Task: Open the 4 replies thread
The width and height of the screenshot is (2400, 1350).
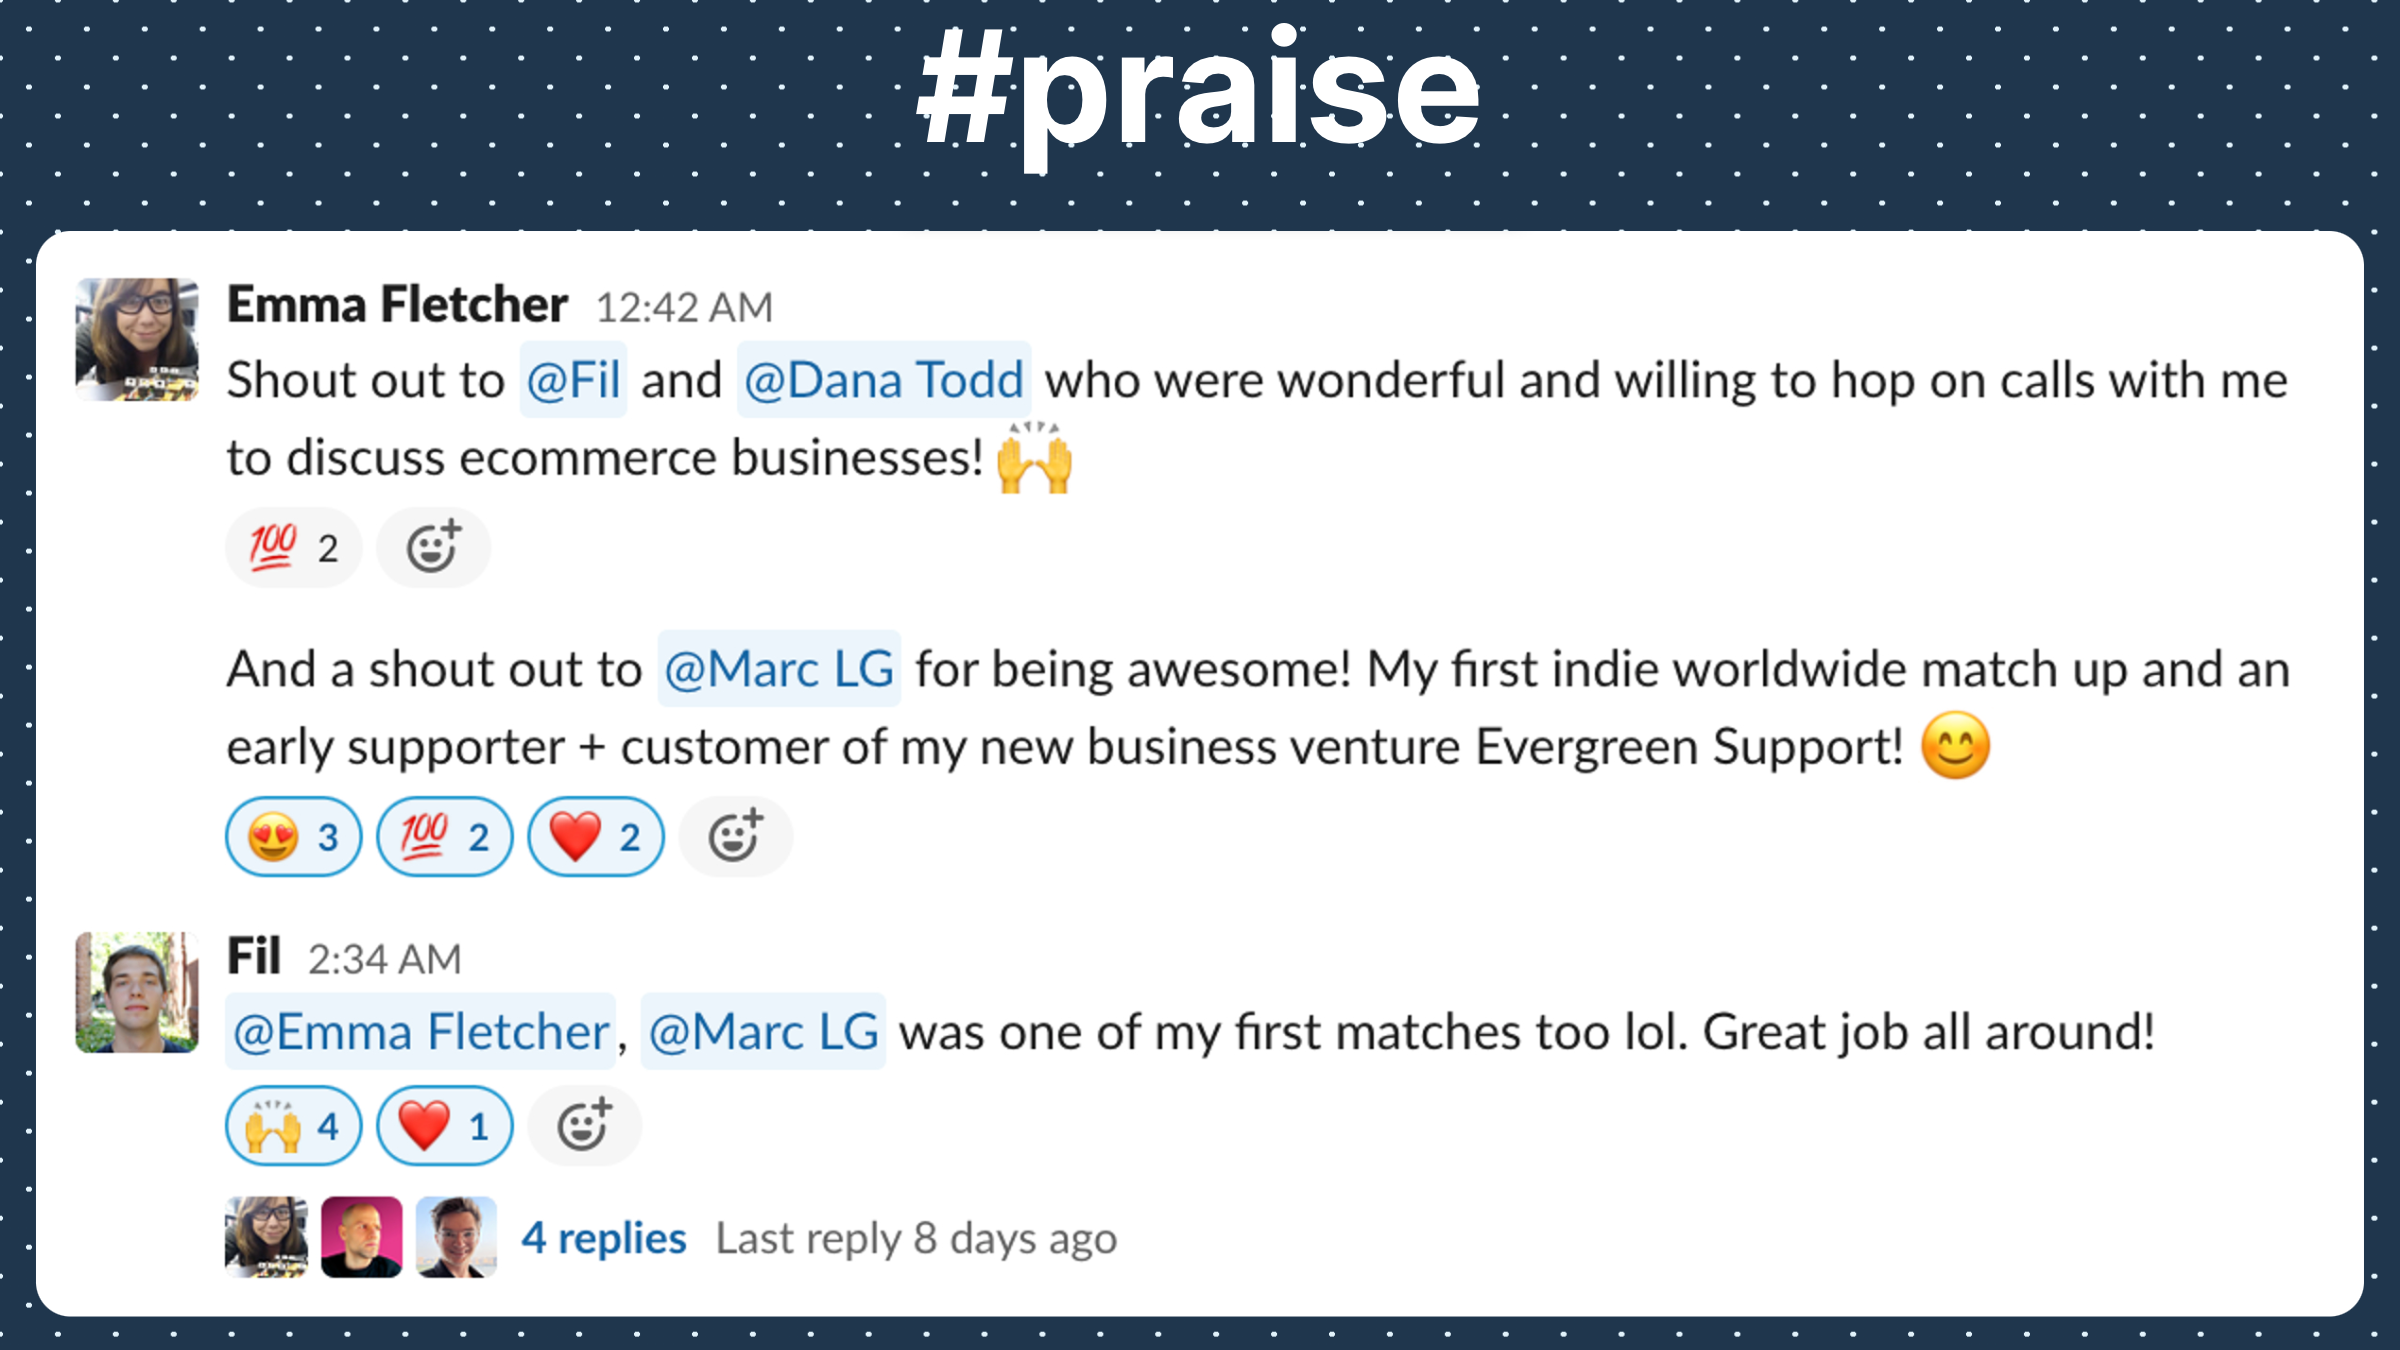Action: (x=603, y=1238)
